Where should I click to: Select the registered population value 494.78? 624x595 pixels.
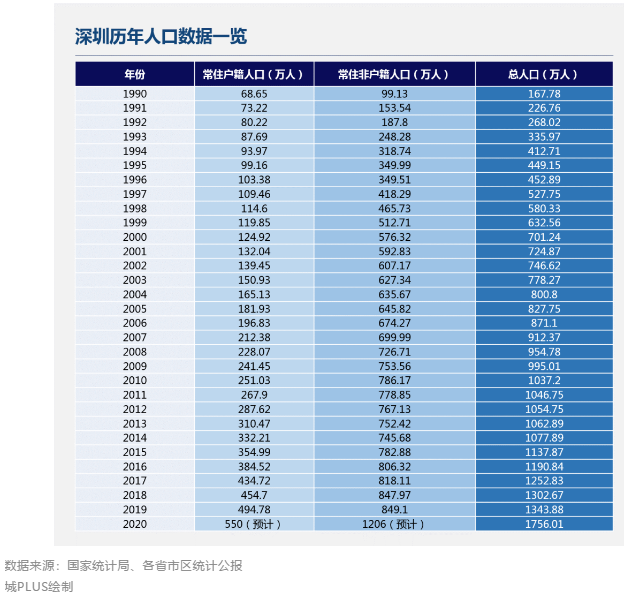(x=254, y=509)
